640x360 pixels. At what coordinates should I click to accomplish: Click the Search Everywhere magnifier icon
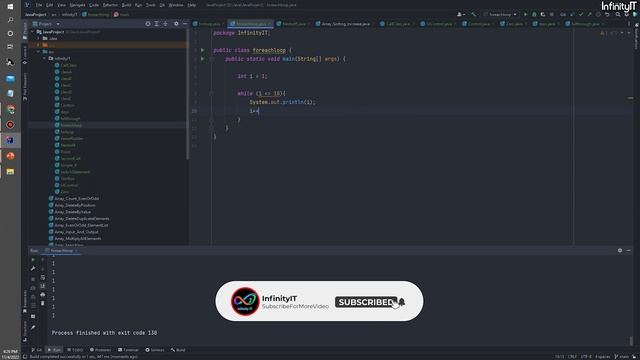(618, 14)
